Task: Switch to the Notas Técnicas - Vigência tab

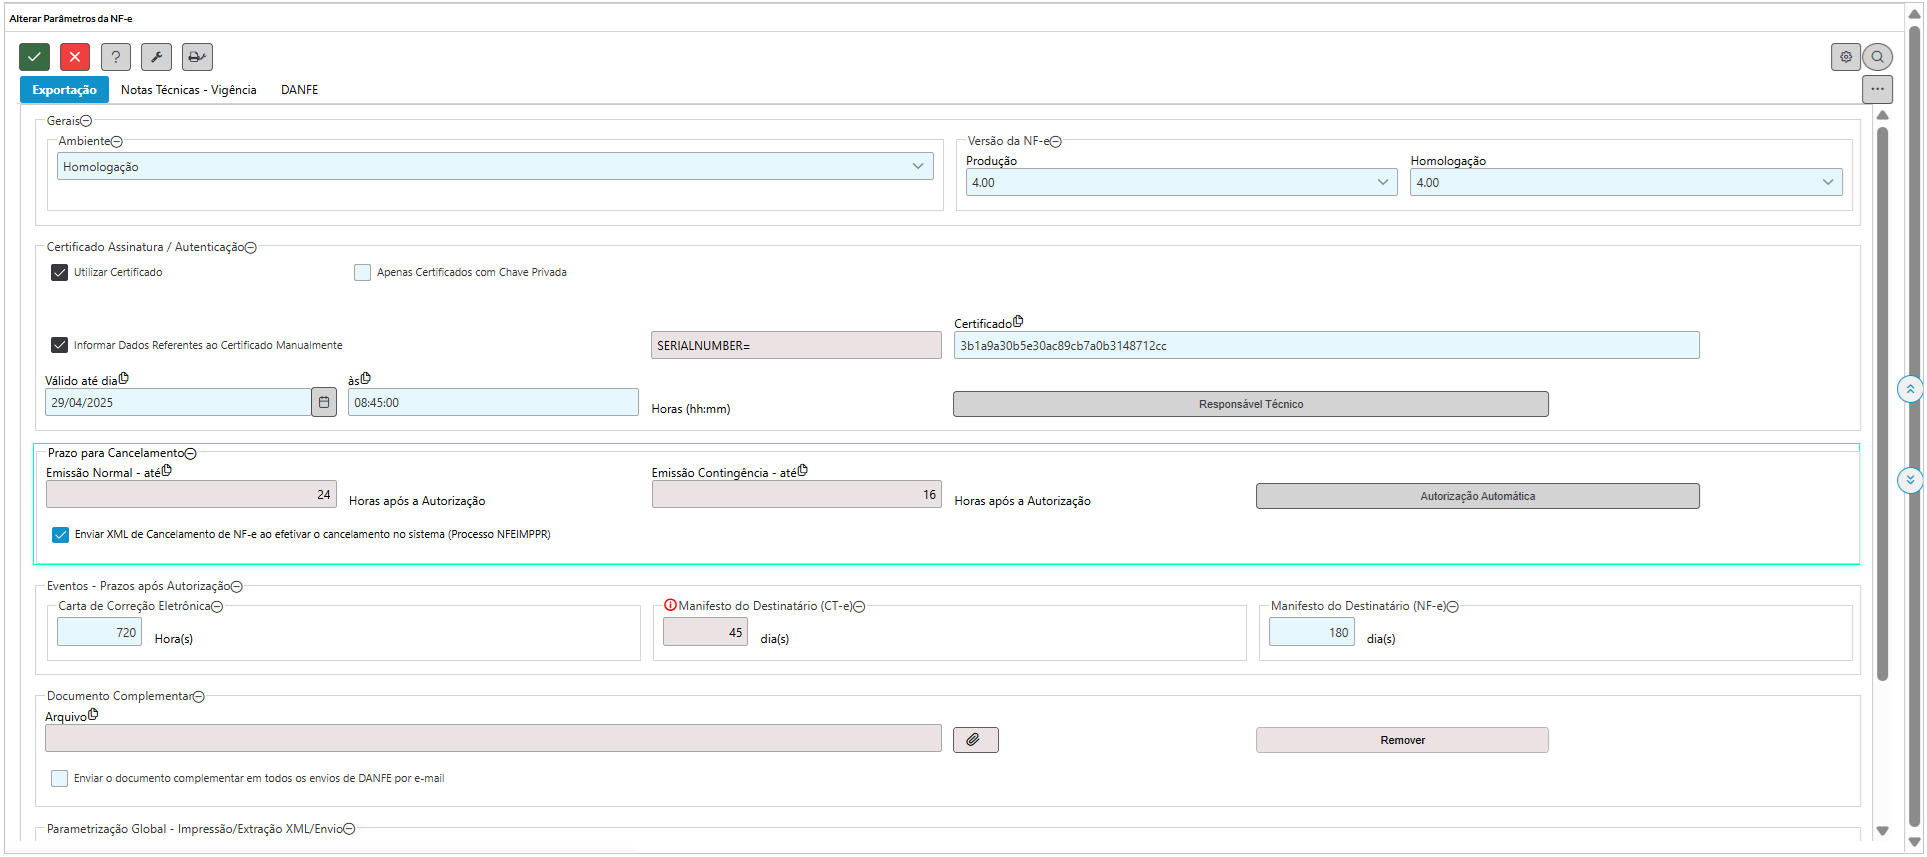Action: 188,90
